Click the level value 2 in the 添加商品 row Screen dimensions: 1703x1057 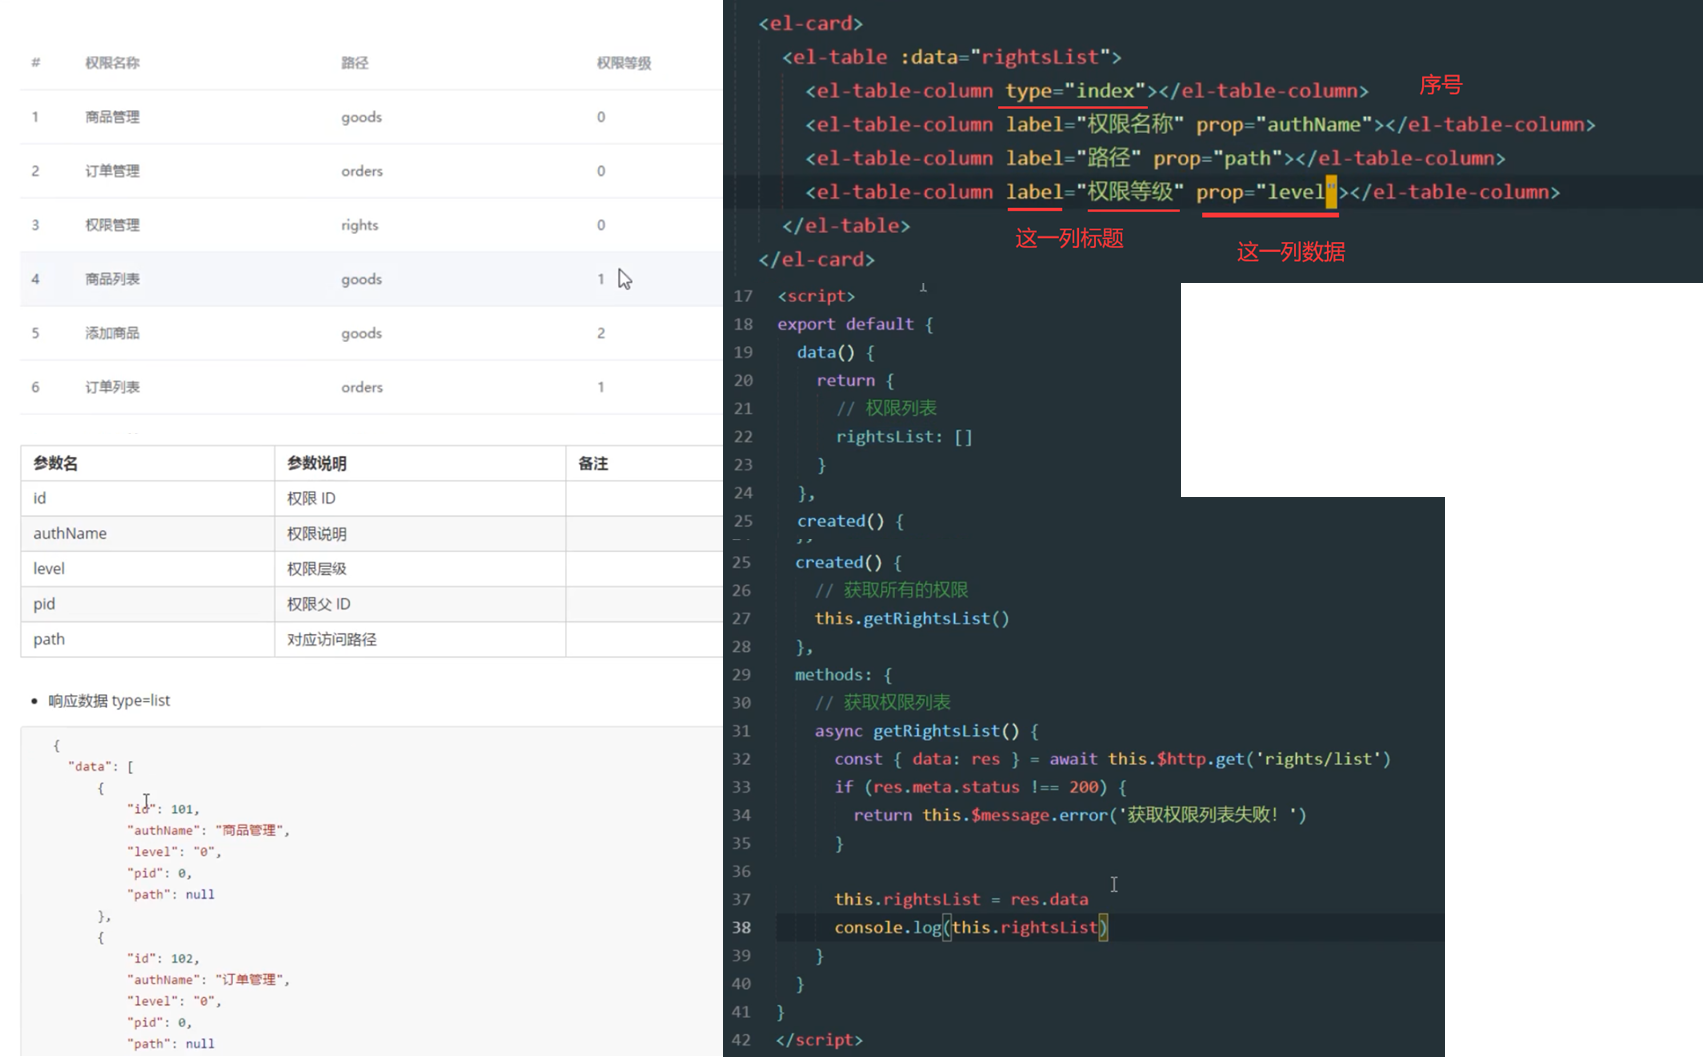601,333
